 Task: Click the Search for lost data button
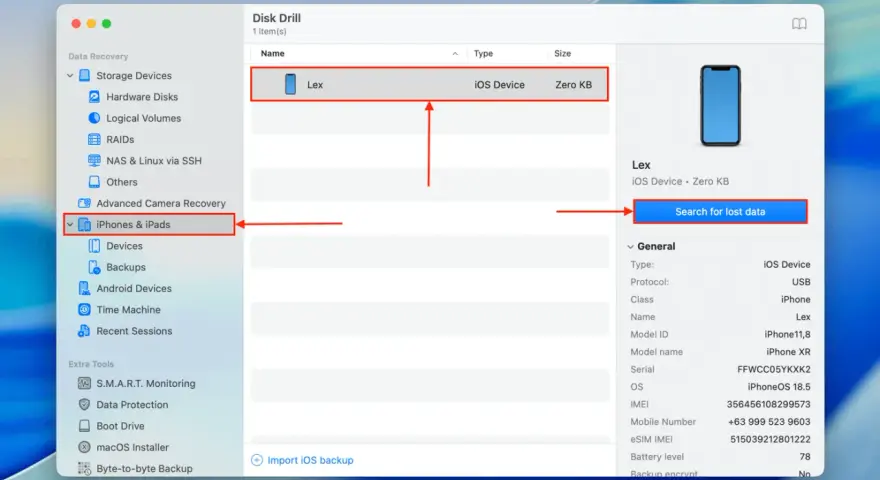coord(720,212)
